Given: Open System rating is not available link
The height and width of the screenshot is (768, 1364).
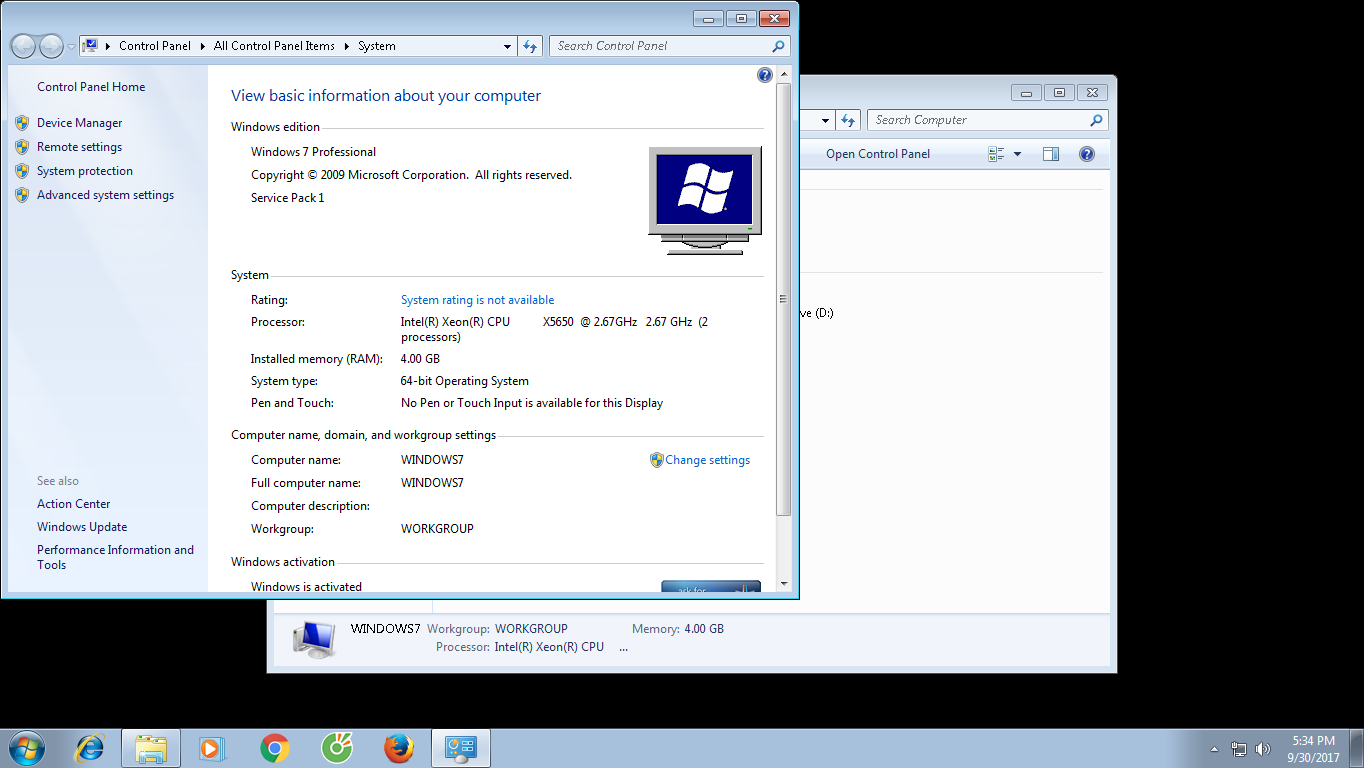Looking at the screenshot, I should [477, 300].
